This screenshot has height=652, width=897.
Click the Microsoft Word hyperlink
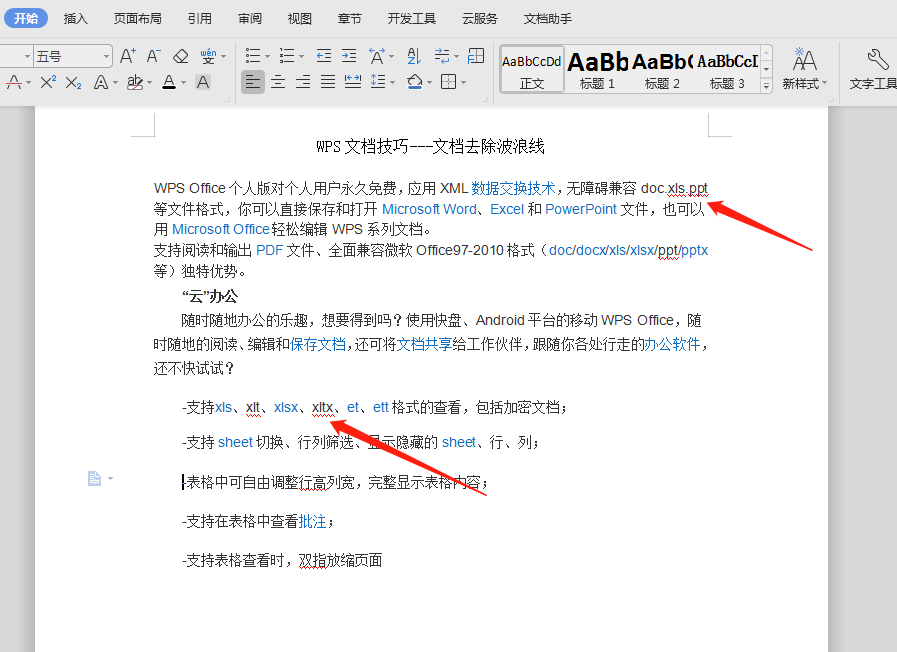(429, 209)
